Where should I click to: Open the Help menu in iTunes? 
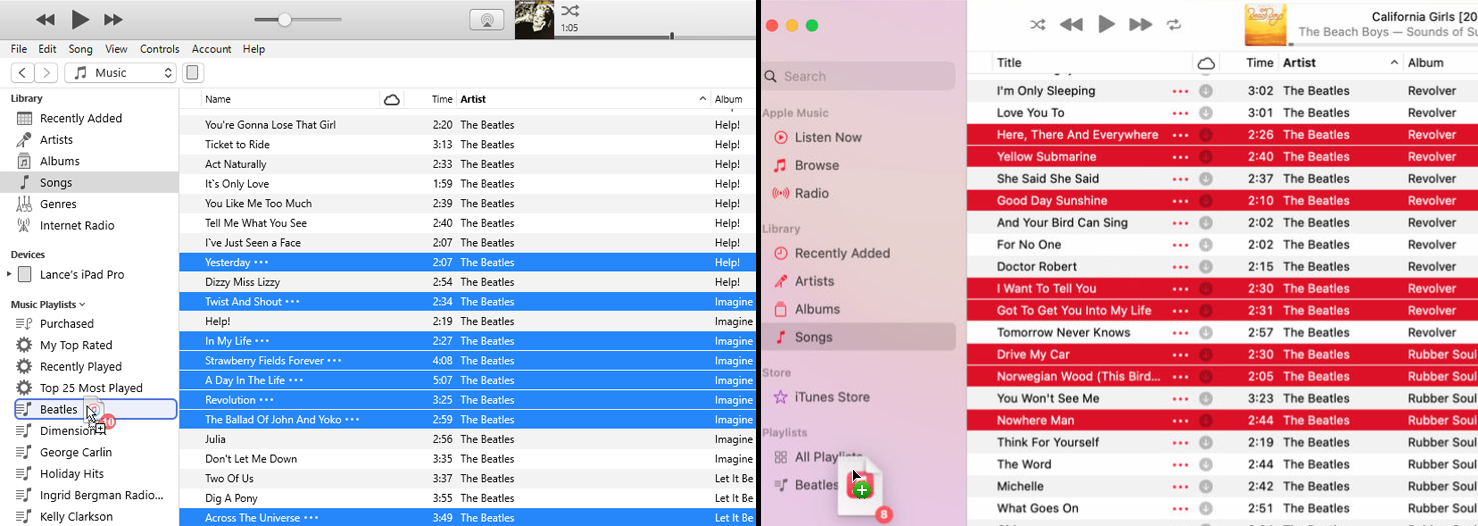(x=254, y=49)
